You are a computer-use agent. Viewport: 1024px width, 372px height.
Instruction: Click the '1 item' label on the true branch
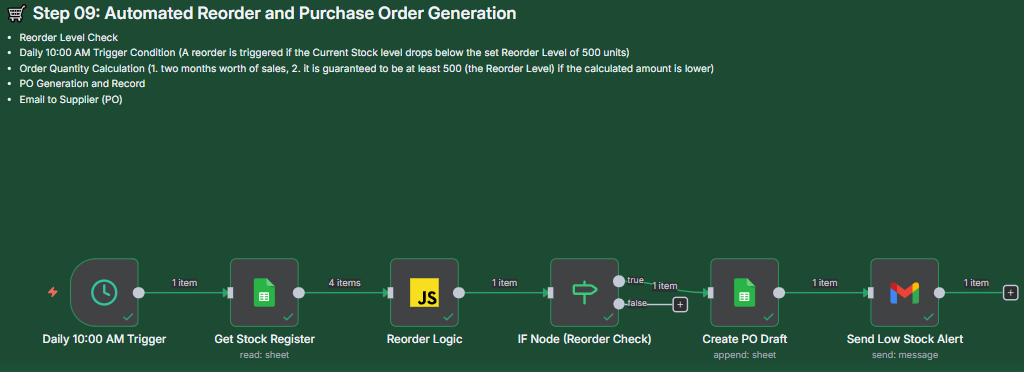click(x=665, y=285)
